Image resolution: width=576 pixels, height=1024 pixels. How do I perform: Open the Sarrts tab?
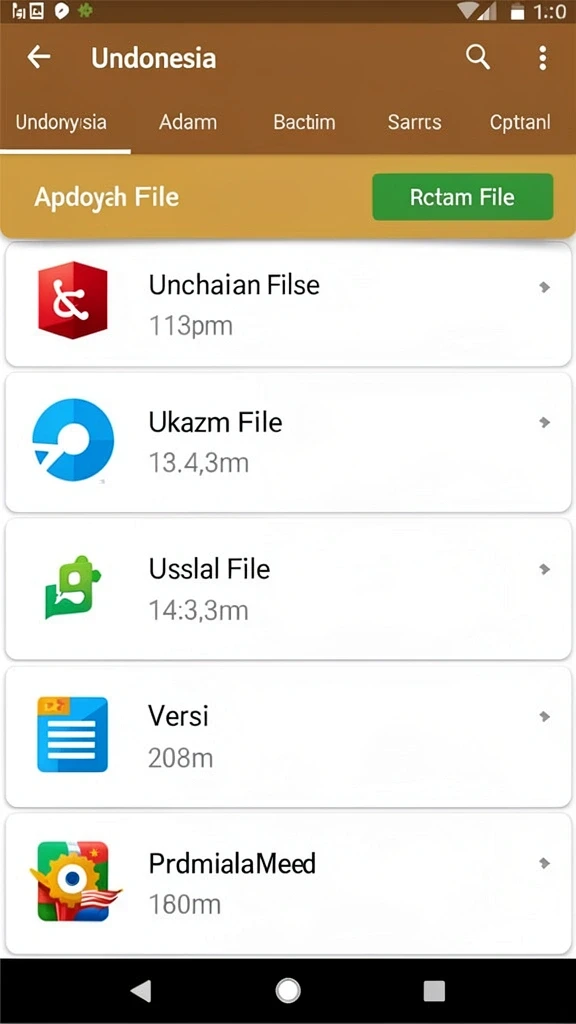[414, 122]
